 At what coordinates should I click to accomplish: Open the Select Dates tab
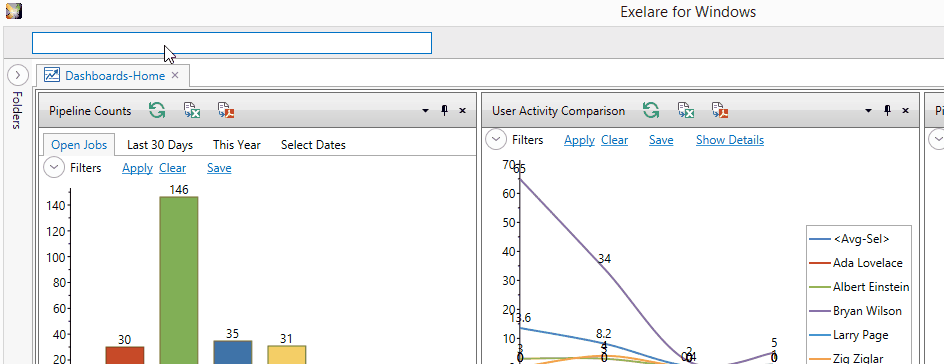point(313,145)
